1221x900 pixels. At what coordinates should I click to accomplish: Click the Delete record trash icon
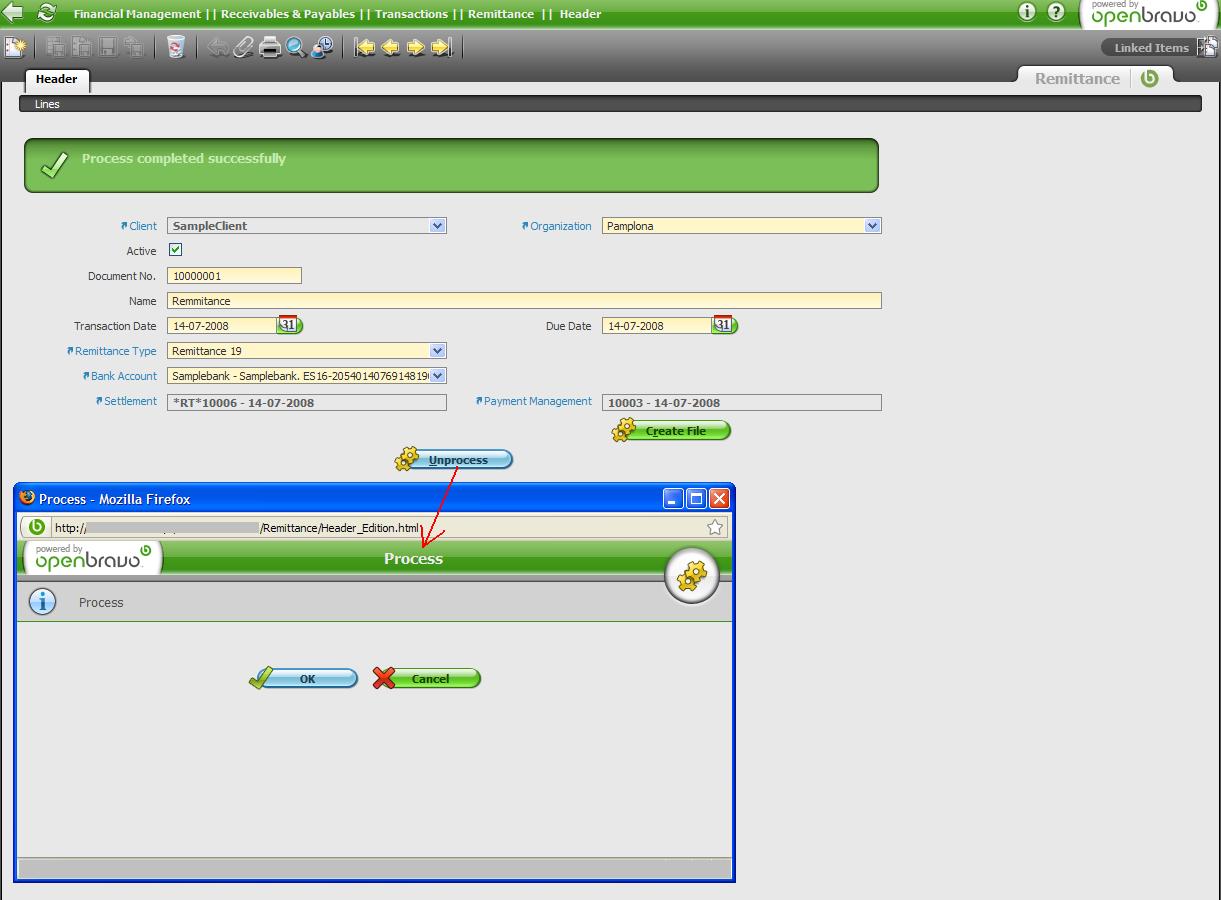pyautogui.click(x=176, y=47)
